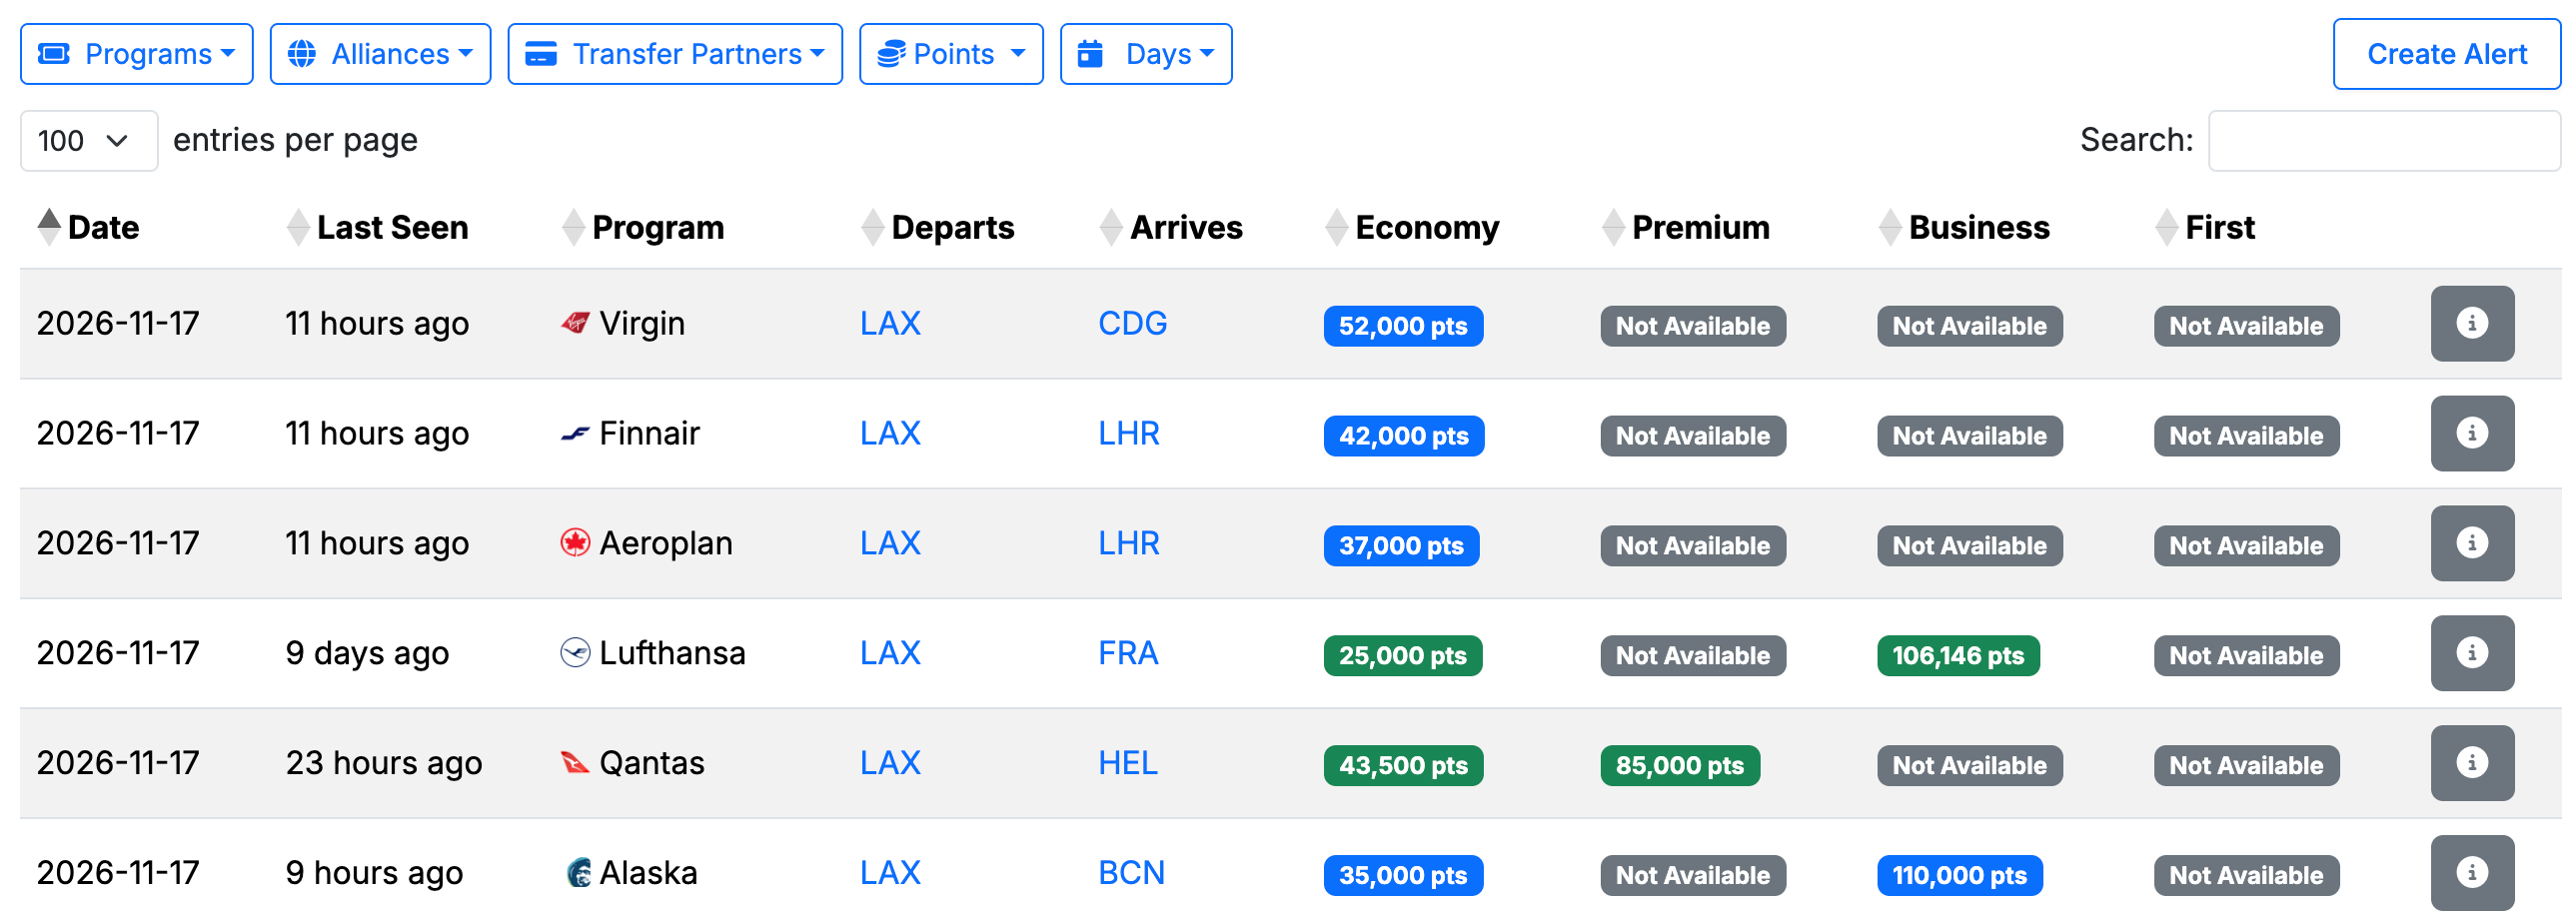The height and width of the screenshot is (917, 2576).
Task: Expand the Points filter menu
Action: (951, 54)
